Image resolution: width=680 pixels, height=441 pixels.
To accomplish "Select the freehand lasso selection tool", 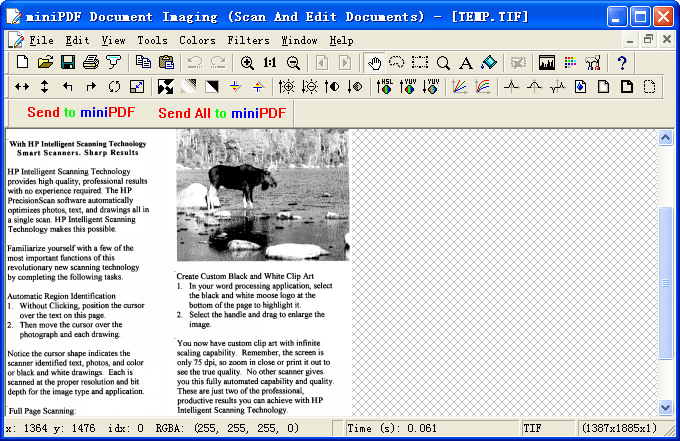I will (x=397, y=63).
